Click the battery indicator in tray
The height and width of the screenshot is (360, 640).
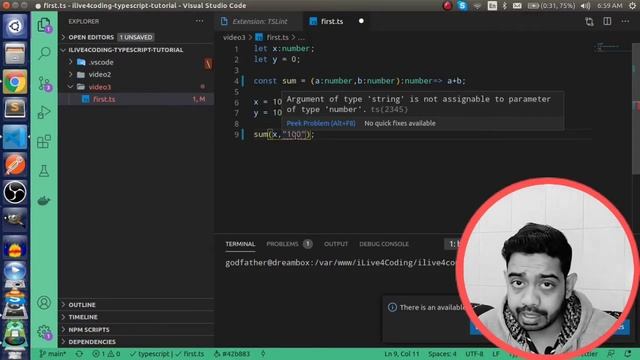pos(551,6)
